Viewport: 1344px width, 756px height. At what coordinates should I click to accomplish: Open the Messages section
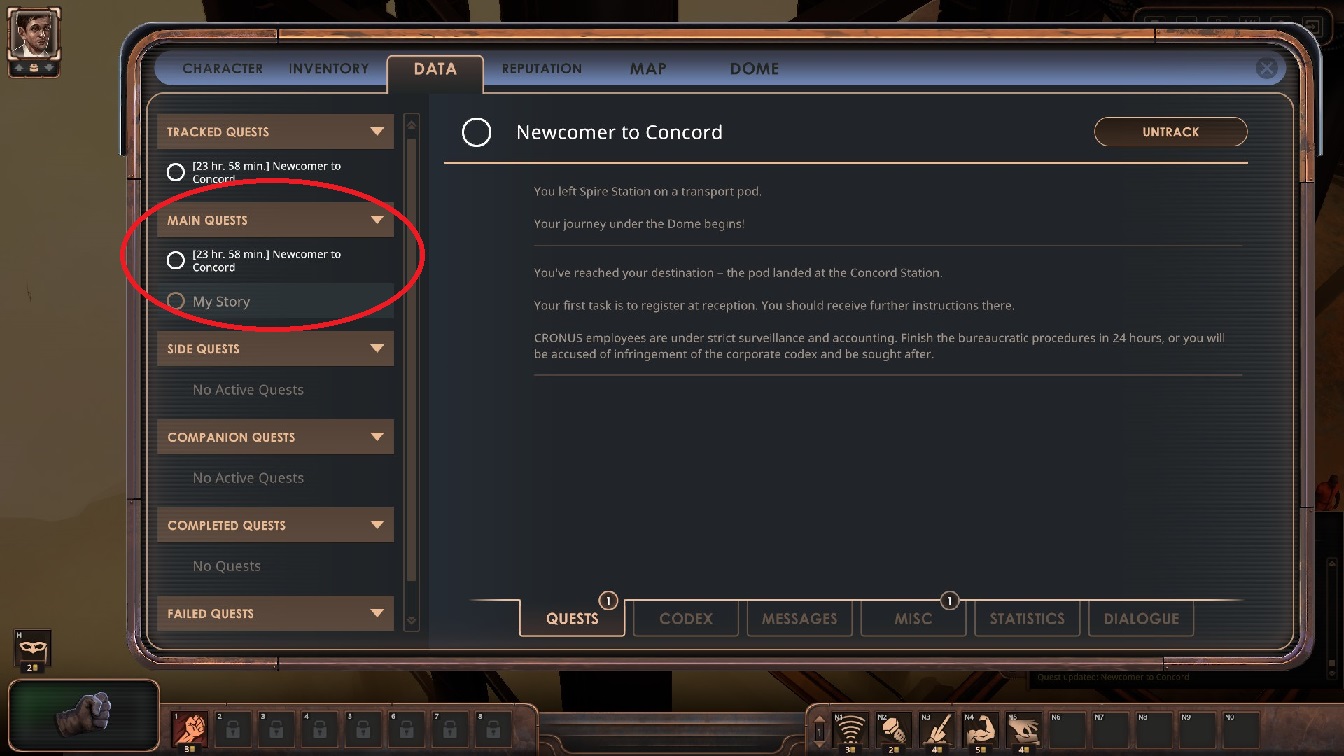pyautogui.click(x=799, y=618)
